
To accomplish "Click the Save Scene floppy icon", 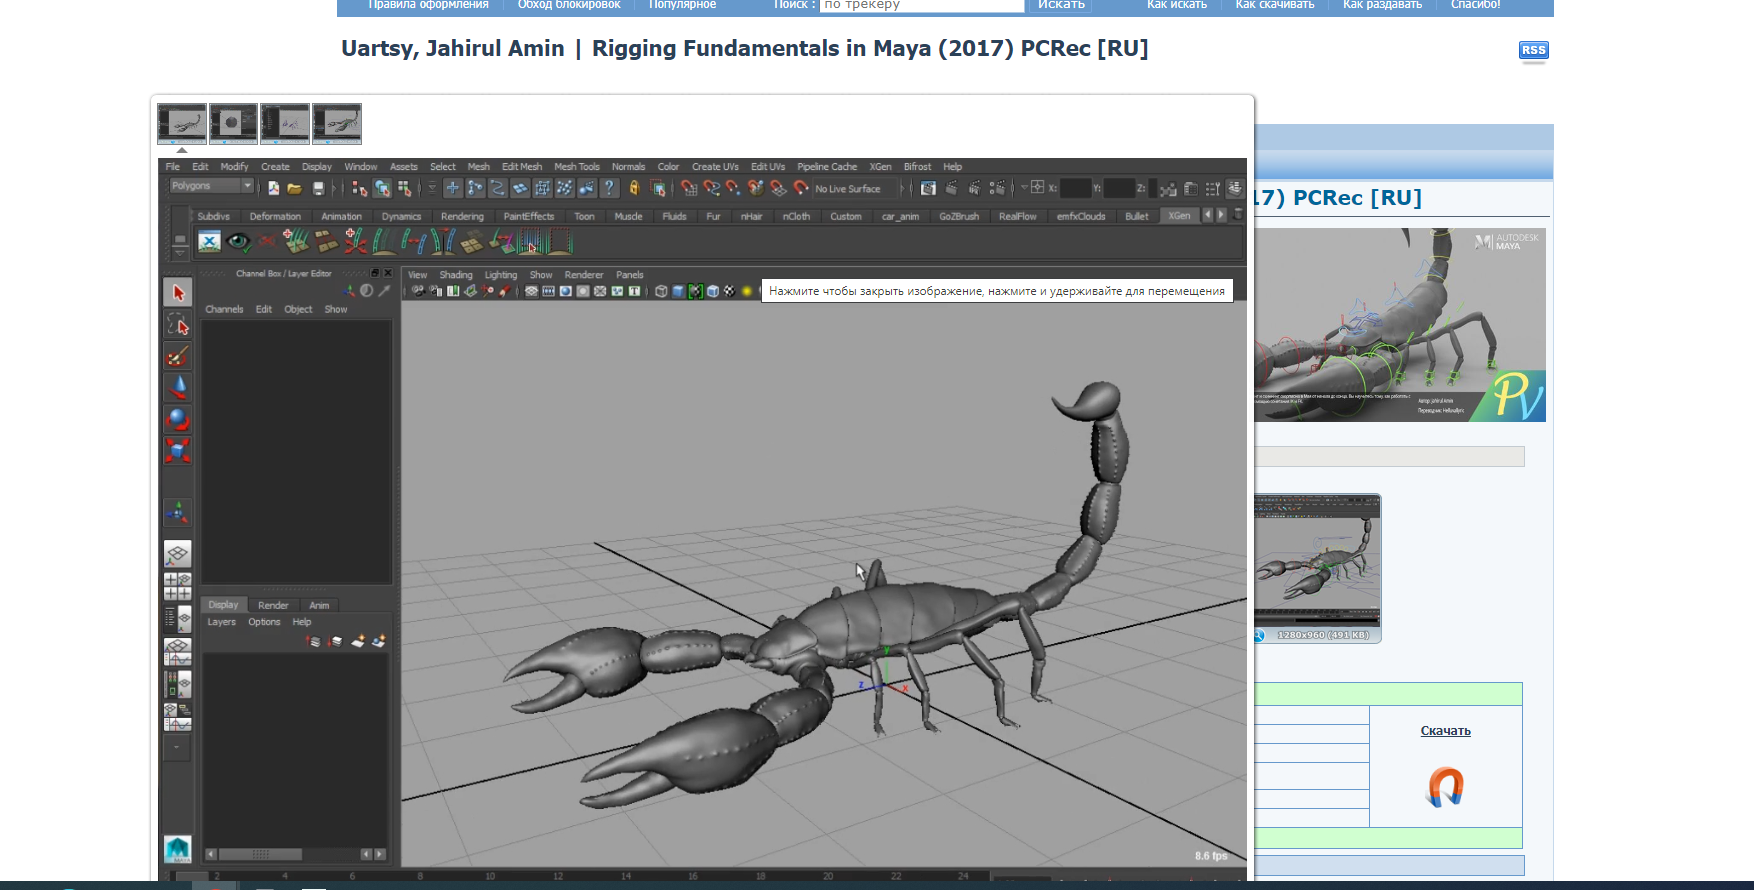I will [x=318, y=188].
